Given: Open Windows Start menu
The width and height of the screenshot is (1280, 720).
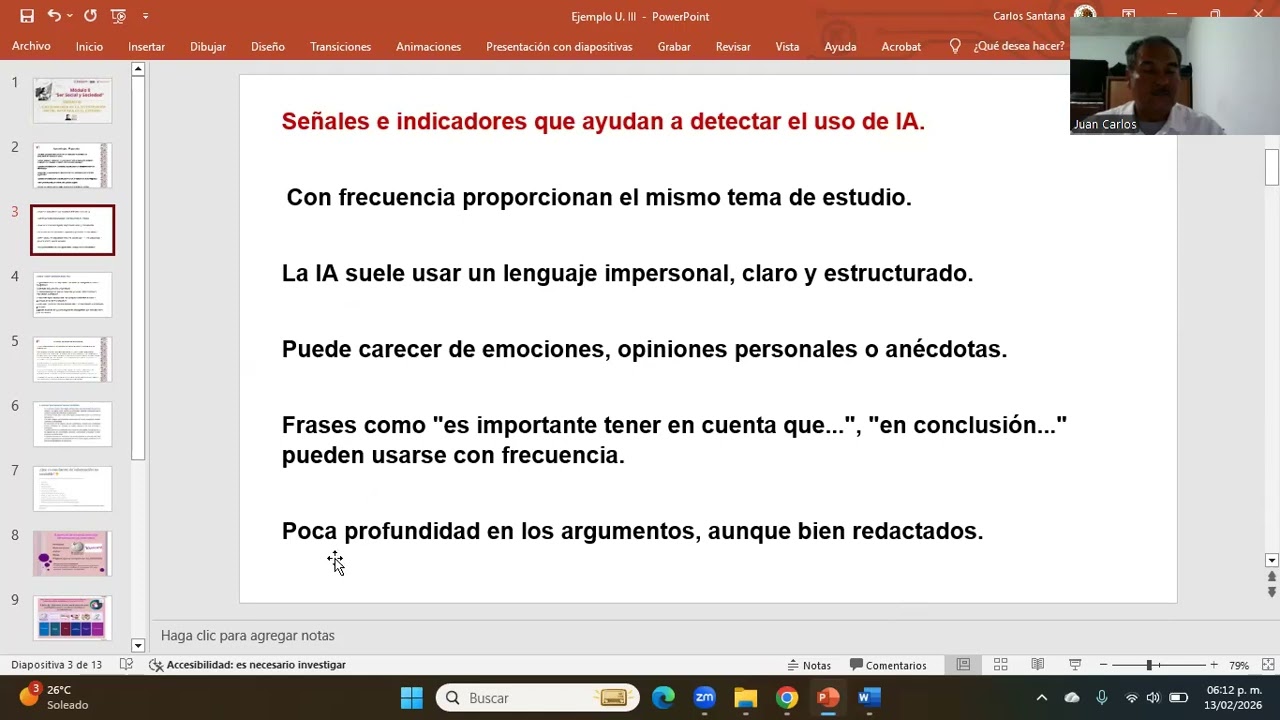Looking at the screenshot, I should [412, 698].
